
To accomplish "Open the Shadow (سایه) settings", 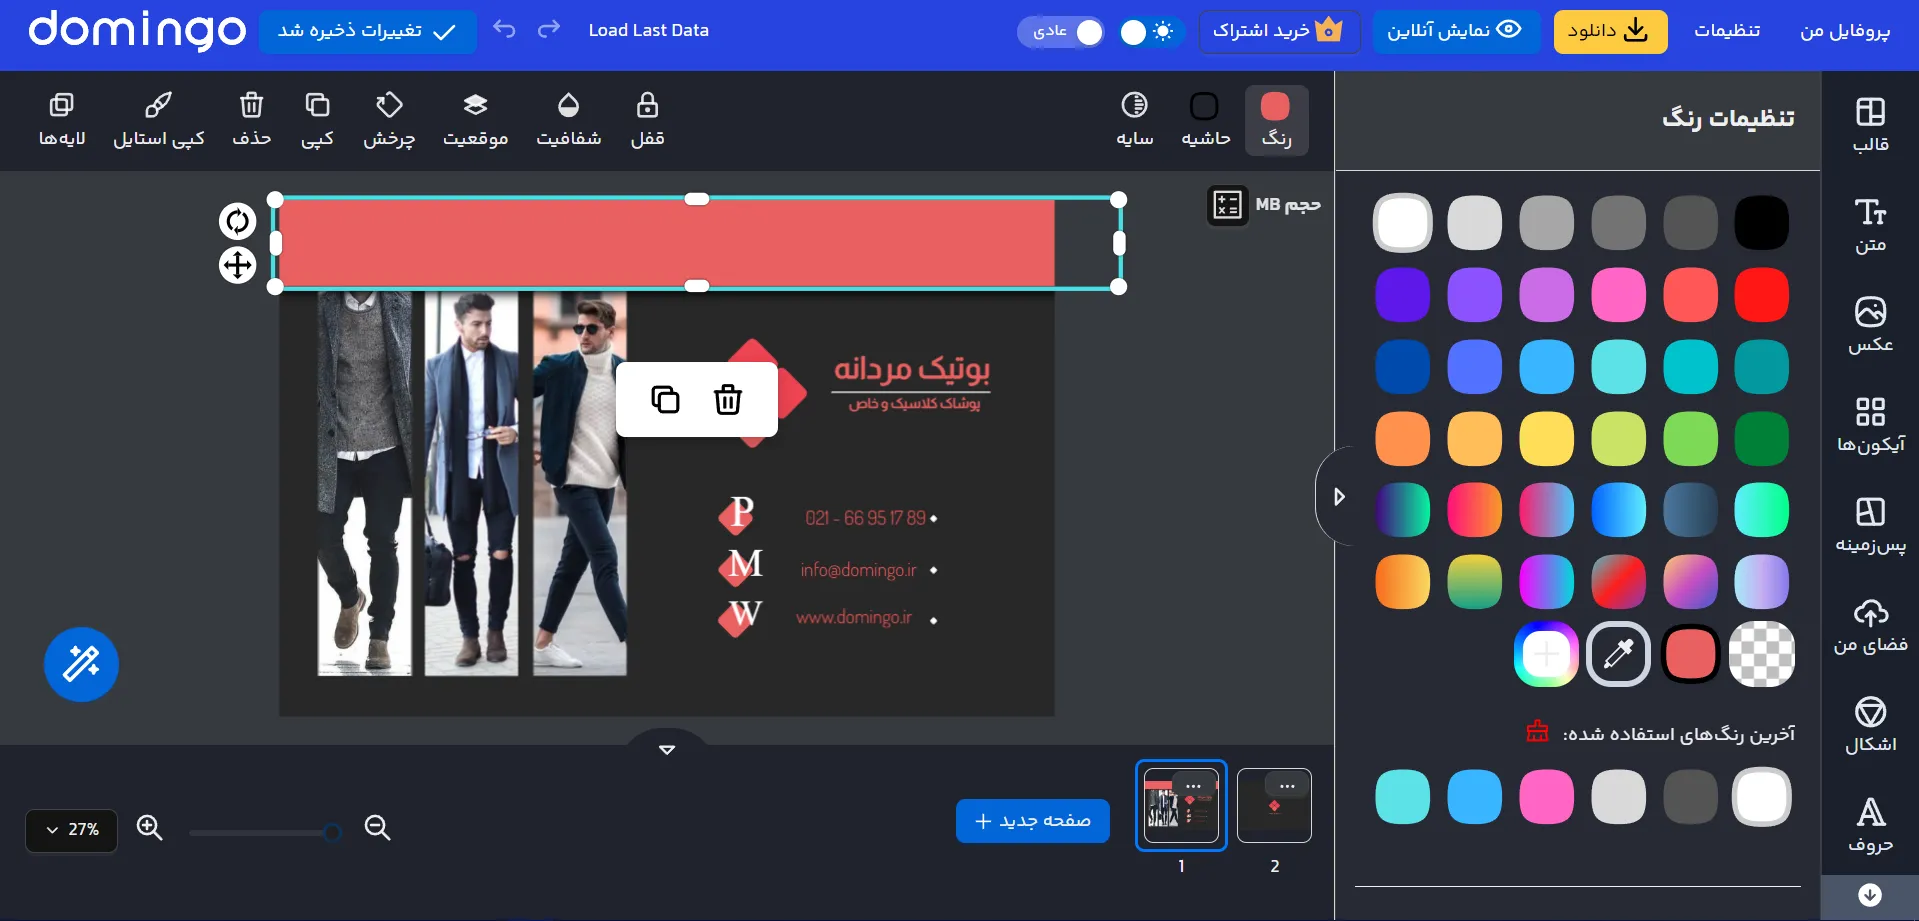I will point(1135,120).
